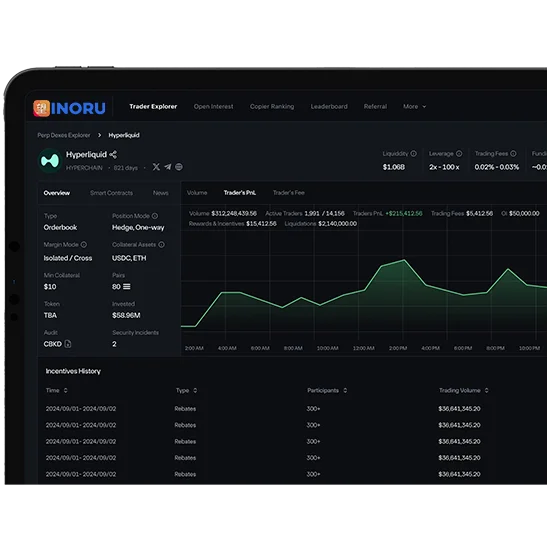Open Hyperliquid website globe icon
The width and height of the screenshot is (550, 550).
click(x=179, y=167)
